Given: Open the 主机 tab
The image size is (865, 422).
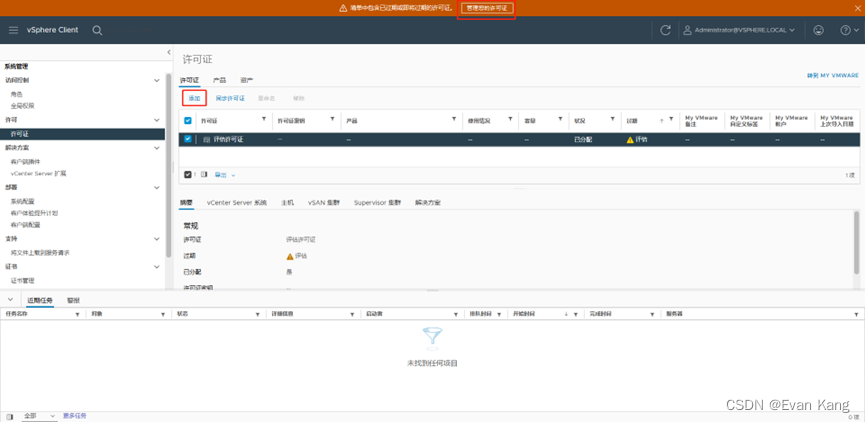Looking at the screenshot, I should (287, 202).
